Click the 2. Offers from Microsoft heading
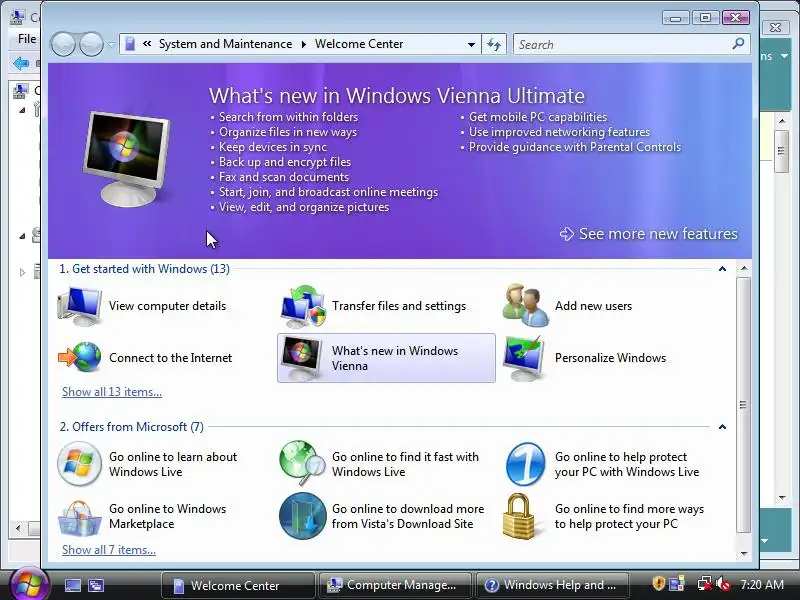 pos(132,427)
